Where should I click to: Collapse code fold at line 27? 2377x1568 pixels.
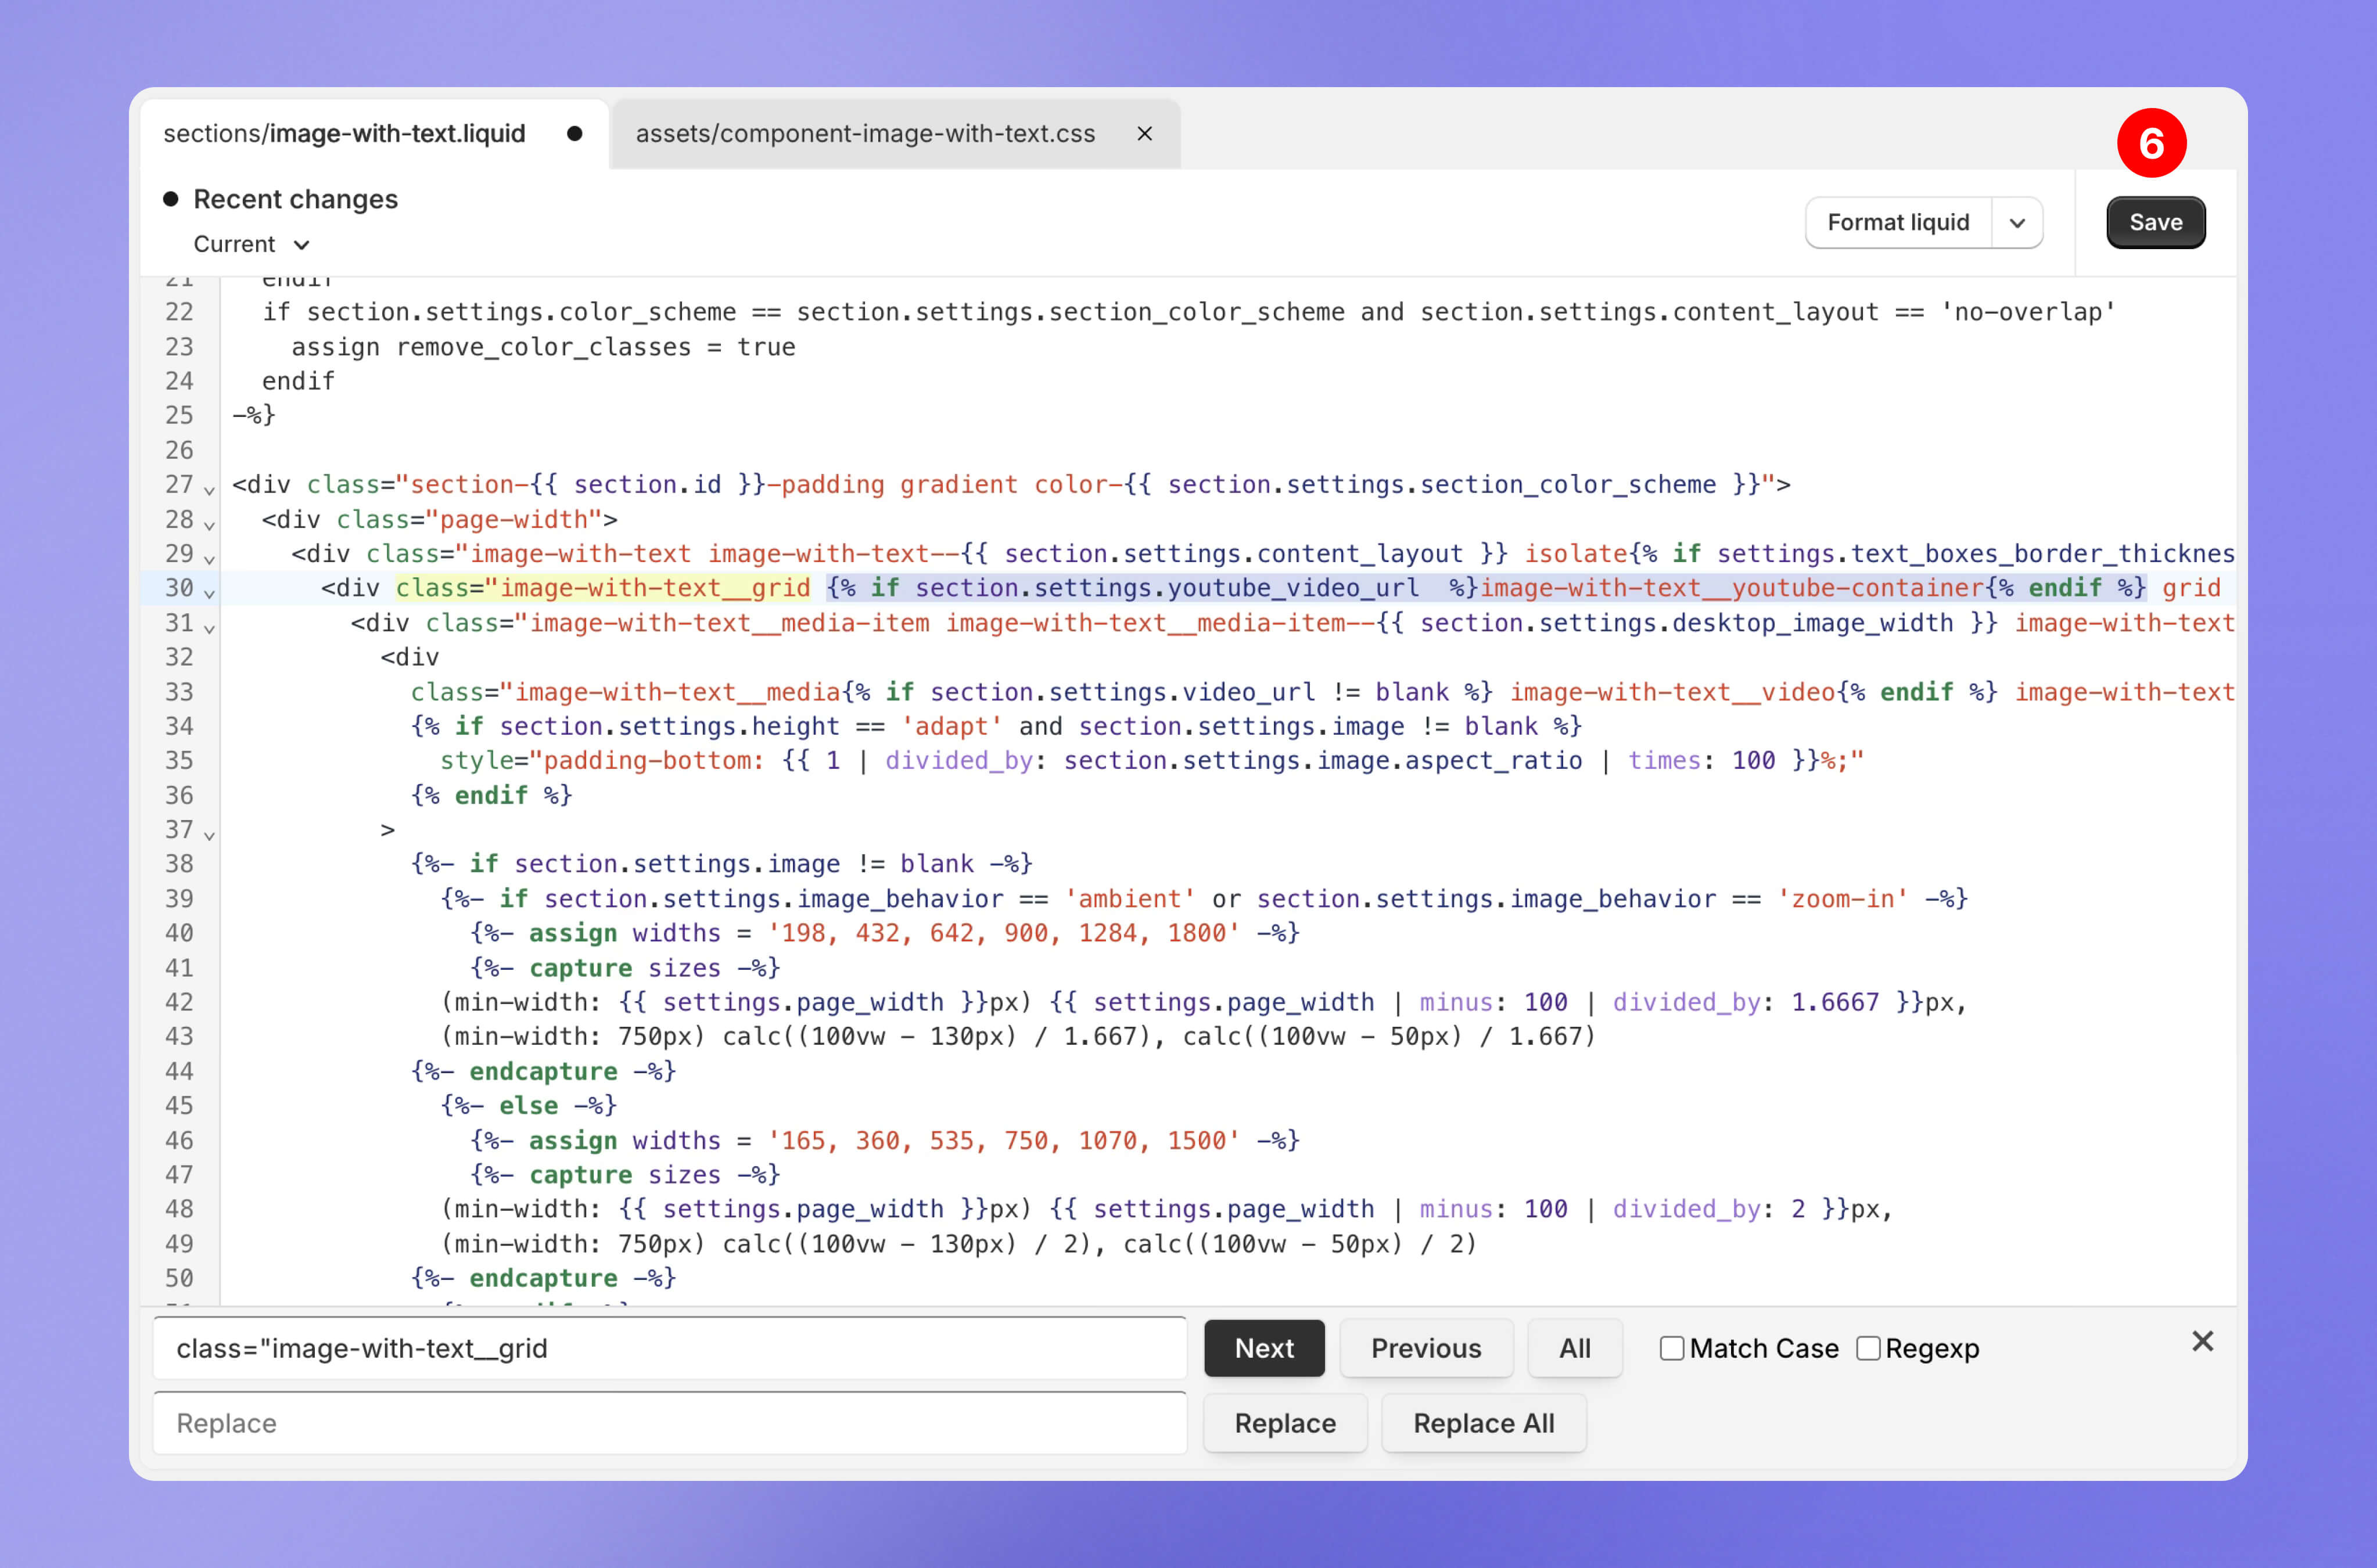[x=209, y=490]
